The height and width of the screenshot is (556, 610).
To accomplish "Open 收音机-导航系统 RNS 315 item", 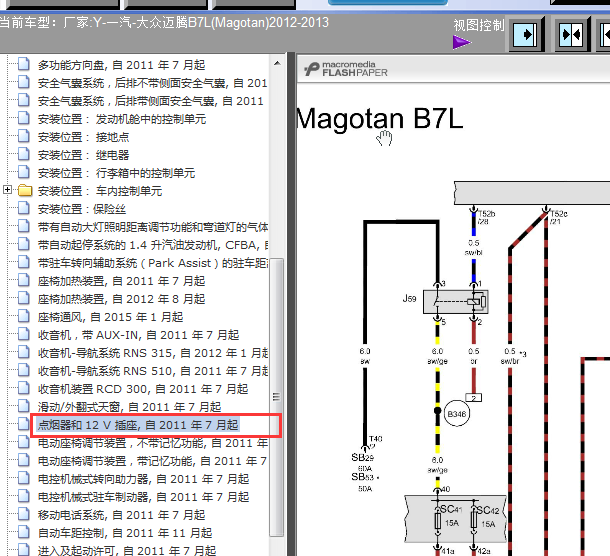I will tap(152, 353).
